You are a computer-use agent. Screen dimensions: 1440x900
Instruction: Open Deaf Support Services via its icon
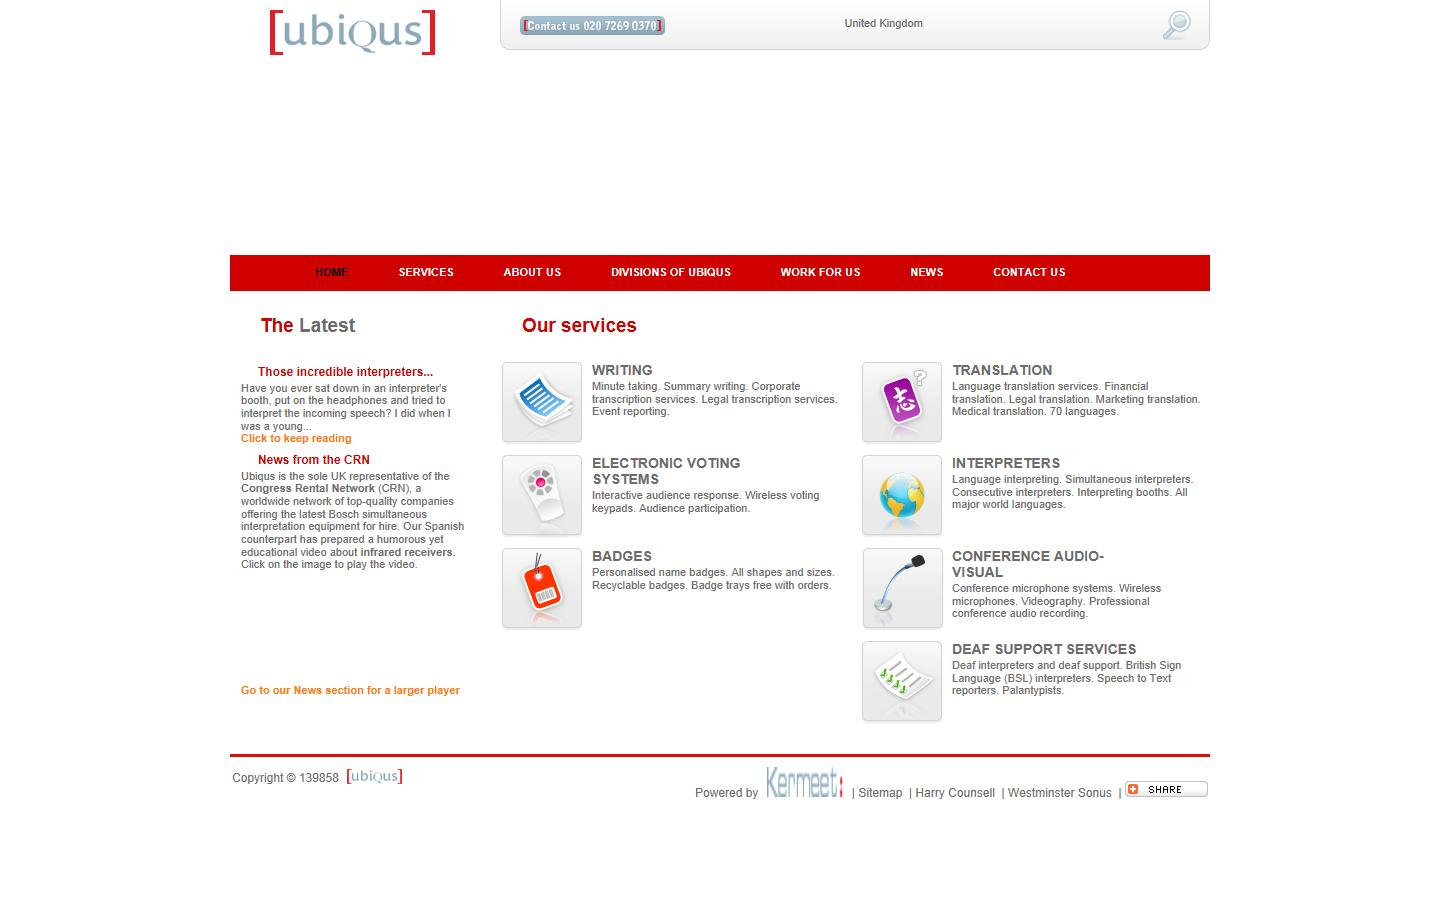tap(901, 681)
